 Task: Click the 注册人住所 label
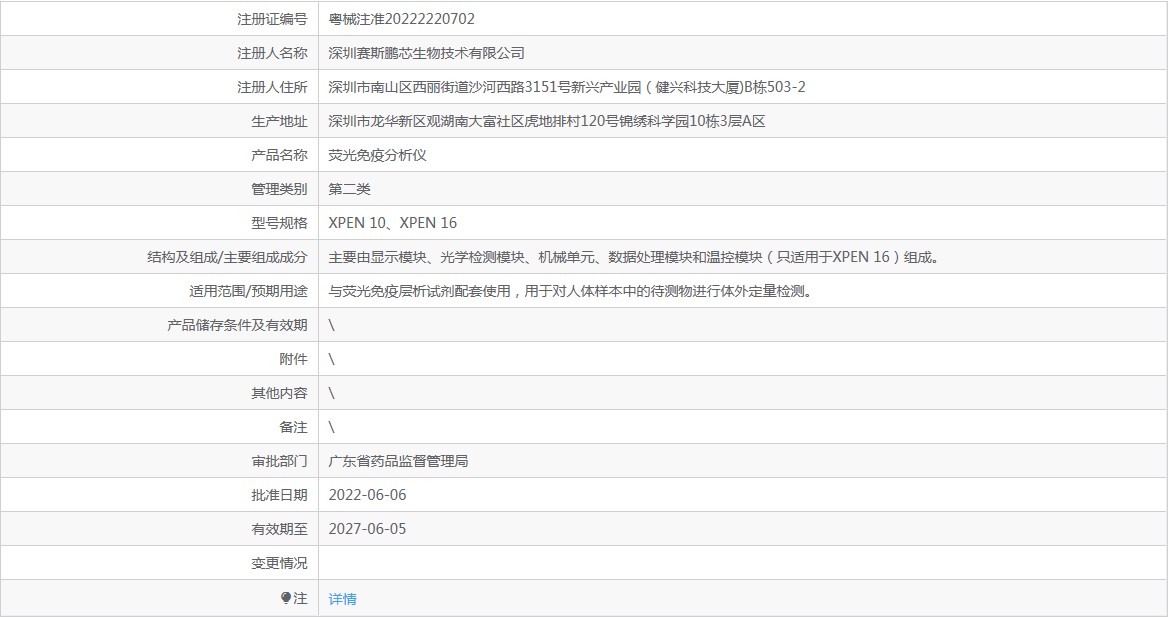click(x=272, y=87)
